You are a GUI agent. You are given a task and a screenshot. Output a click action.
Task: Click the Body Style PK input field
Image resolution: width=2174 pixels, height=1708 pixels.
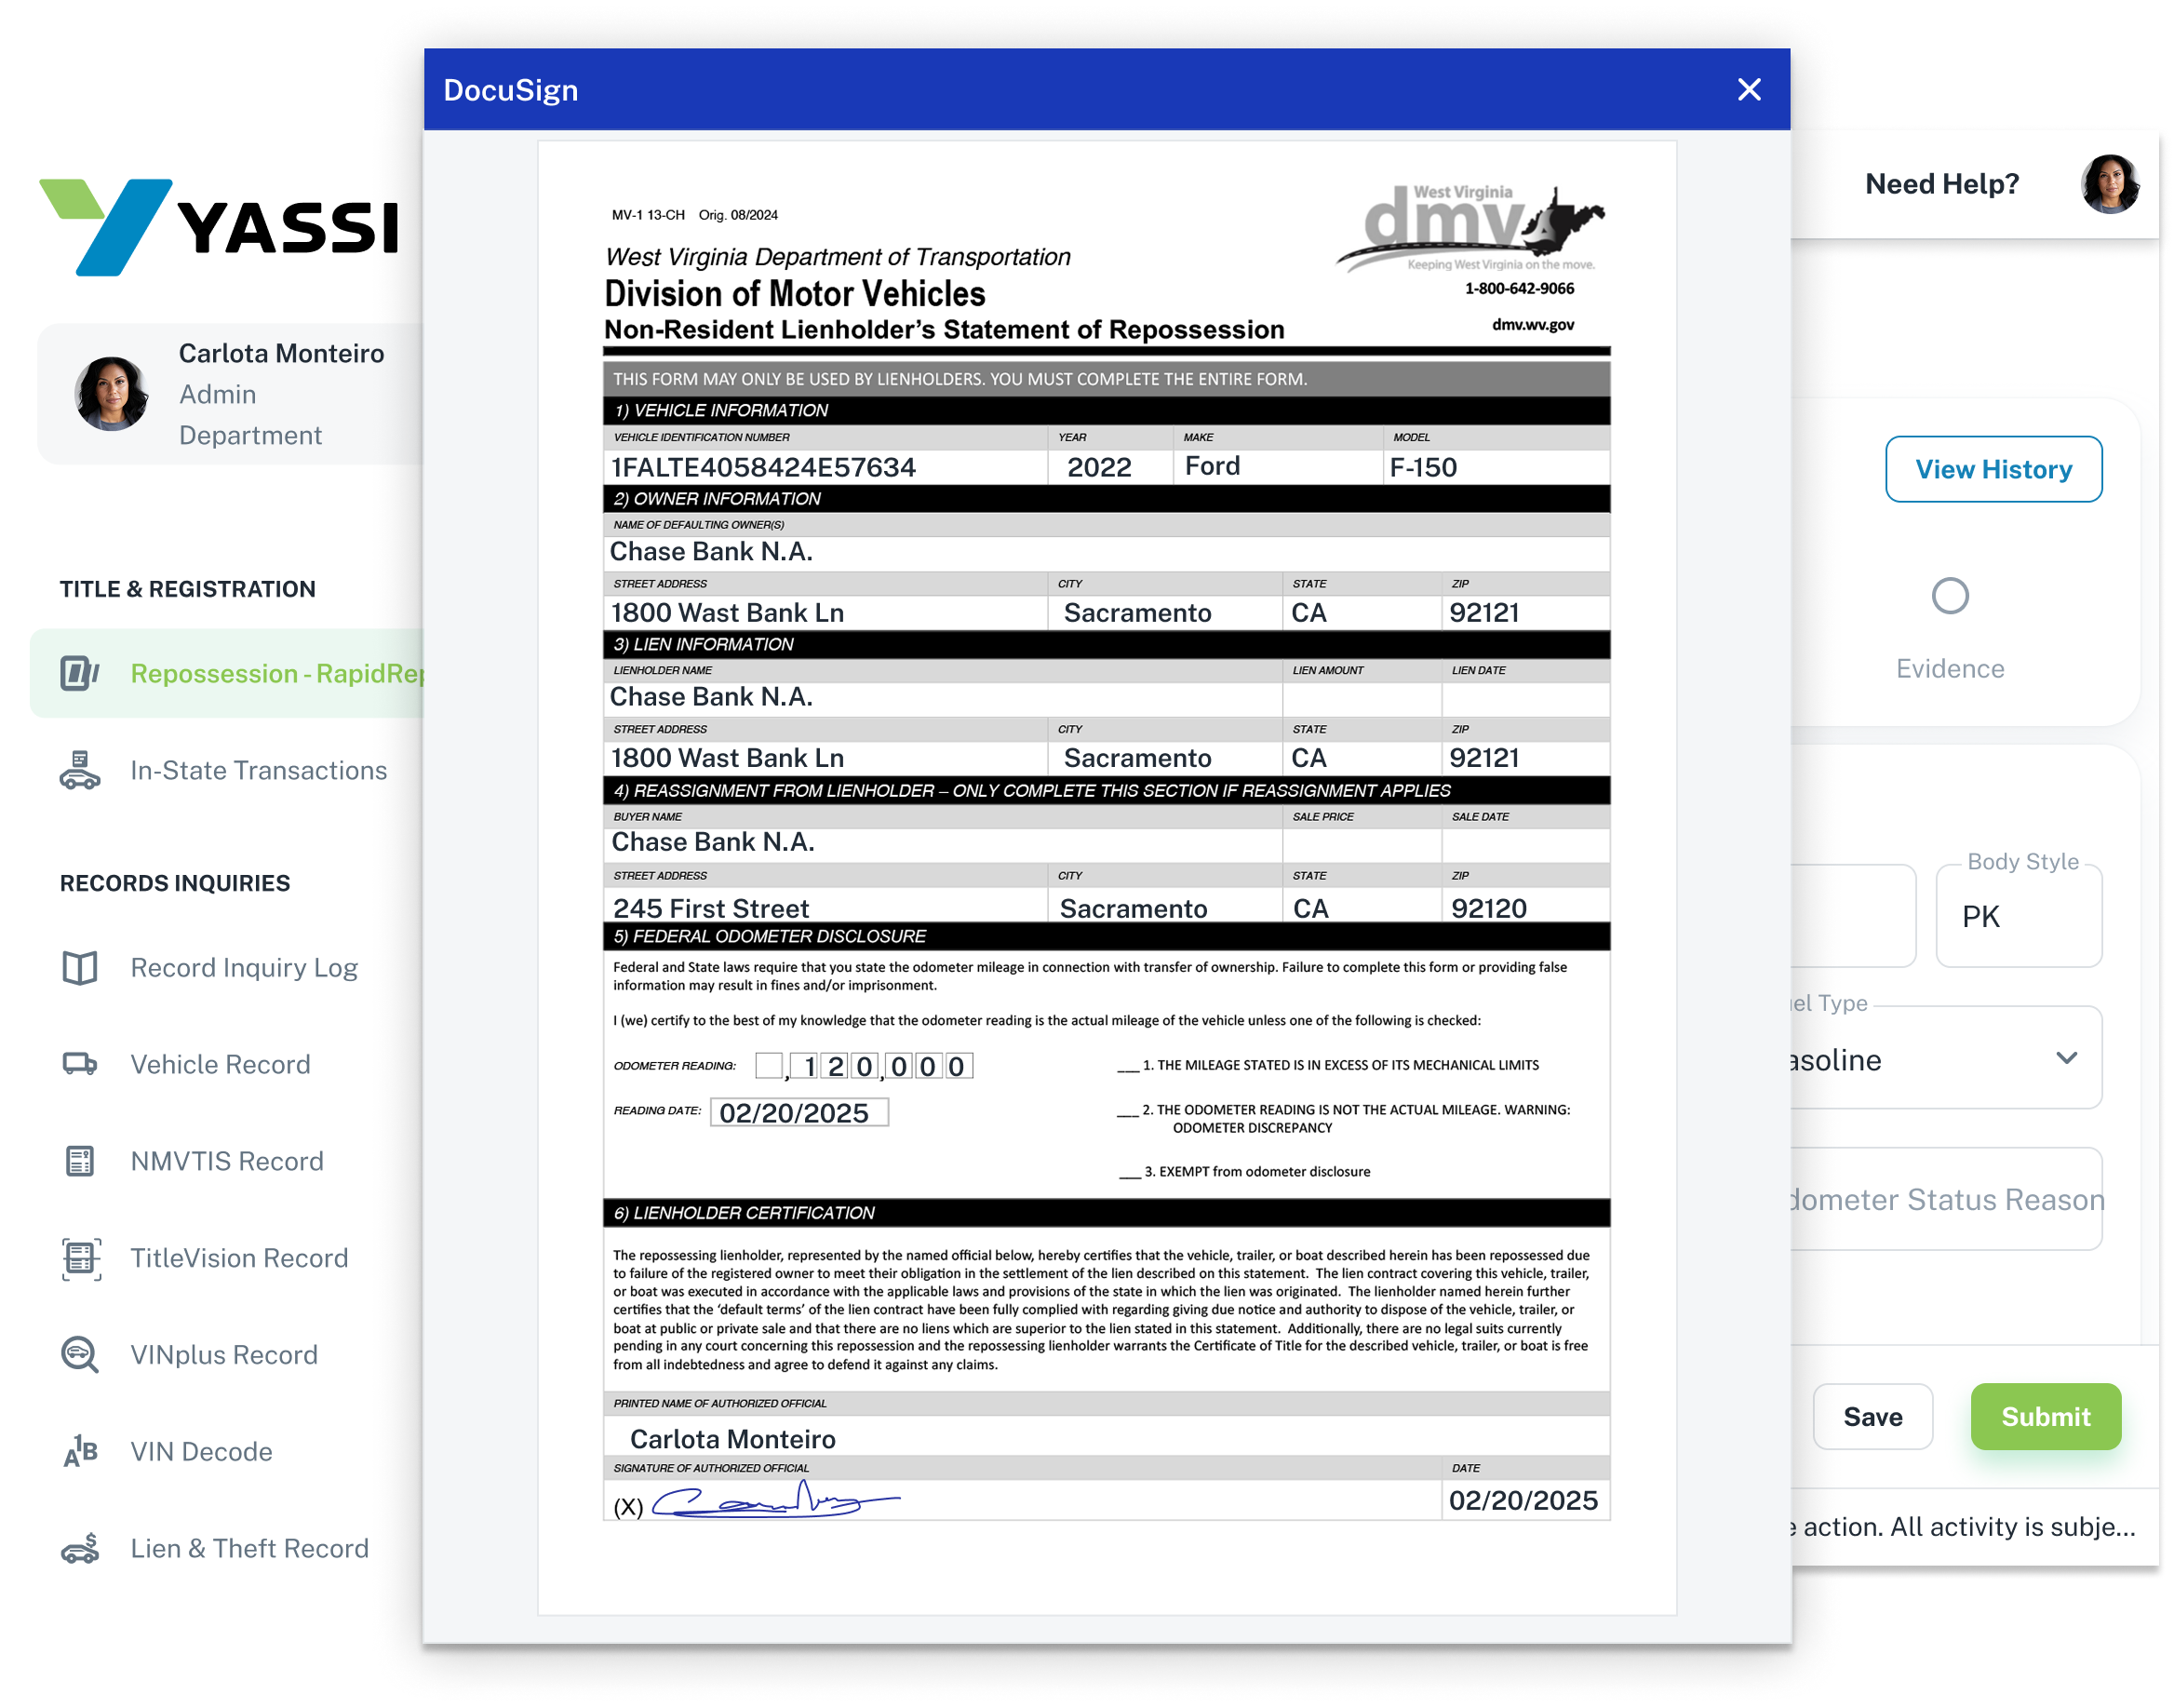(2018, 917)
